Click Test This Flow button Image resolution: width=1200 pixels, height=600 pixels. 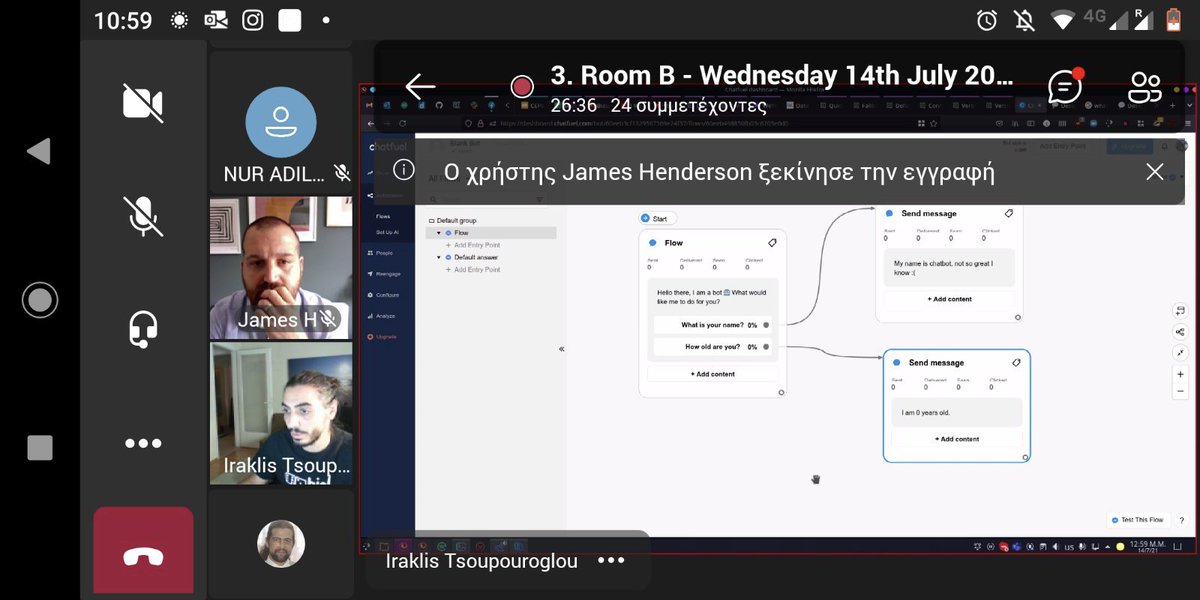coord(1138,520)
